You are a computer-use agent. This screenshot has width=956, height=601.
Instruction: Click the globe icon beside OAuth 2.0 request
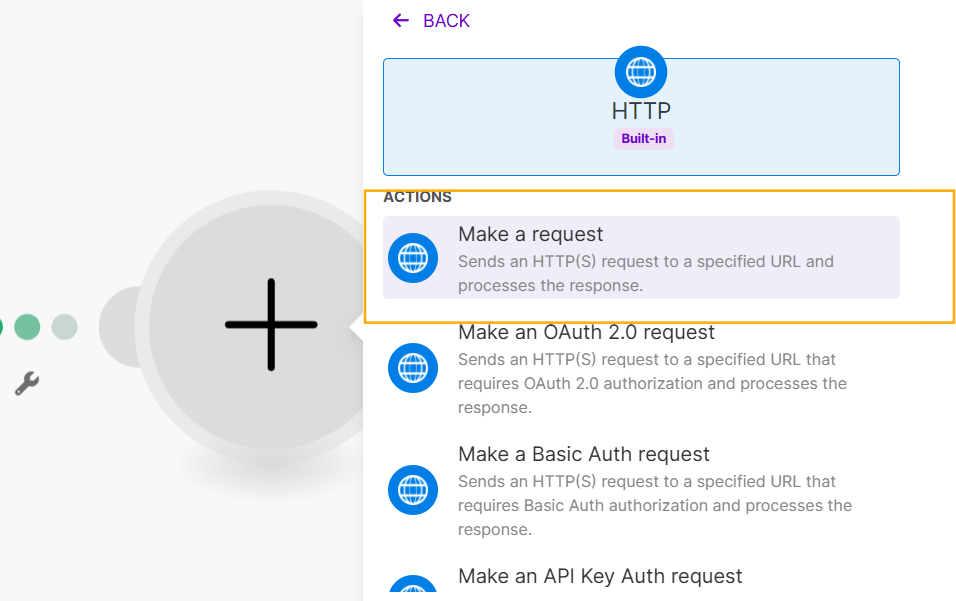click(413, 368)
